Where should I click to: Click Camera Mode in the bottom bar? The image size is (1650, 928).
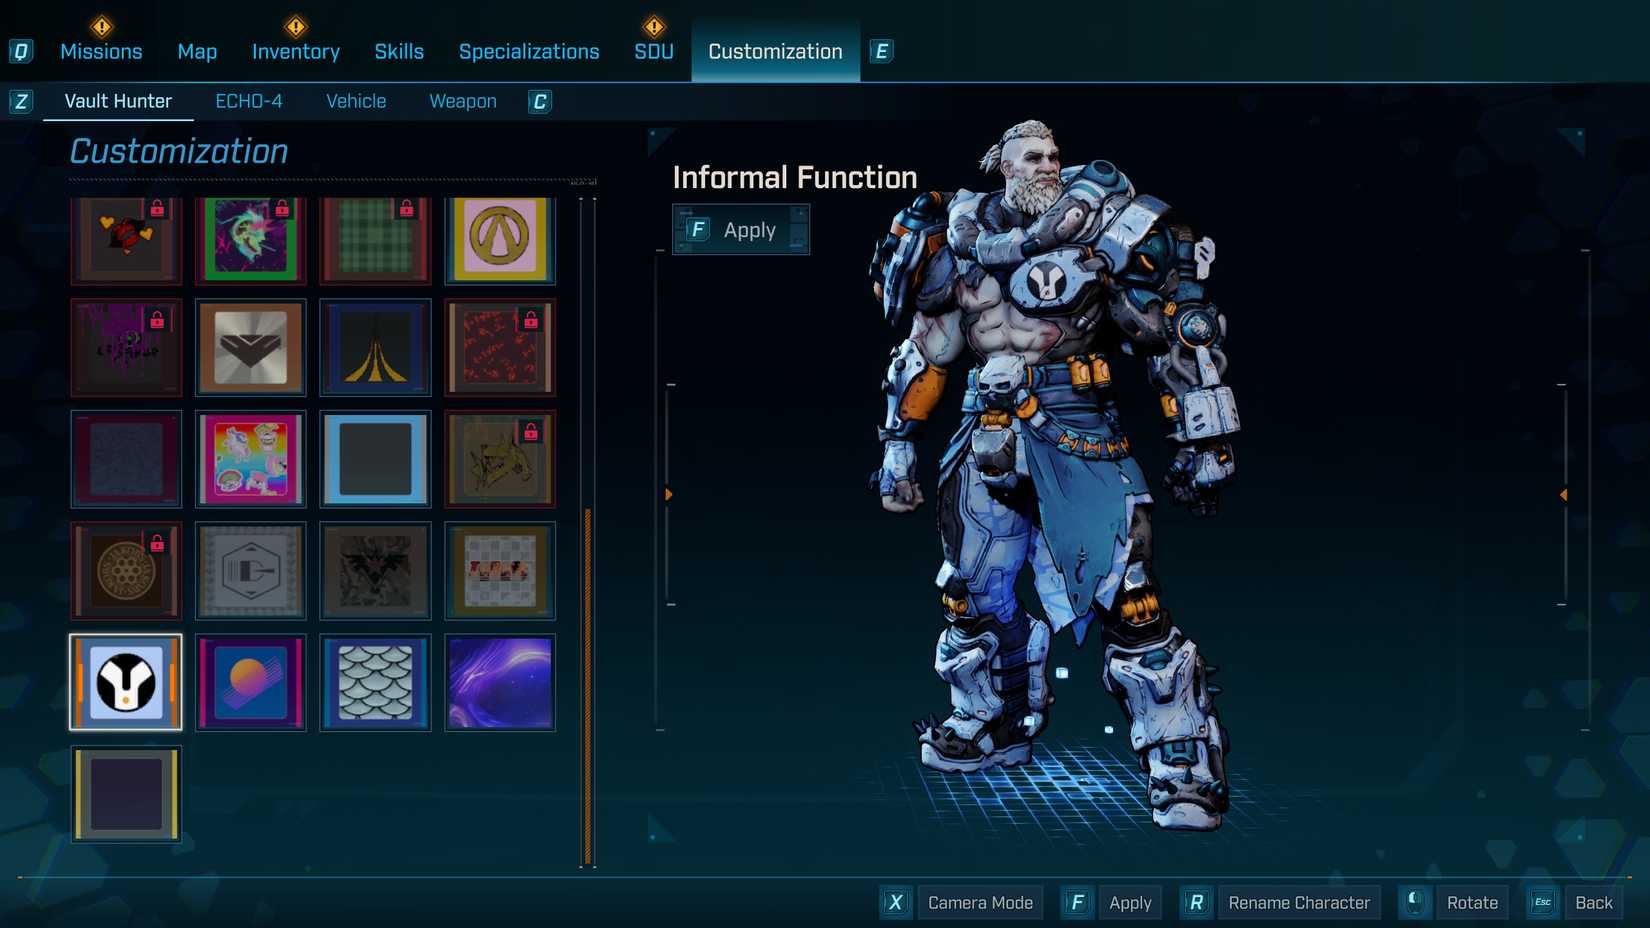[980, 903]
